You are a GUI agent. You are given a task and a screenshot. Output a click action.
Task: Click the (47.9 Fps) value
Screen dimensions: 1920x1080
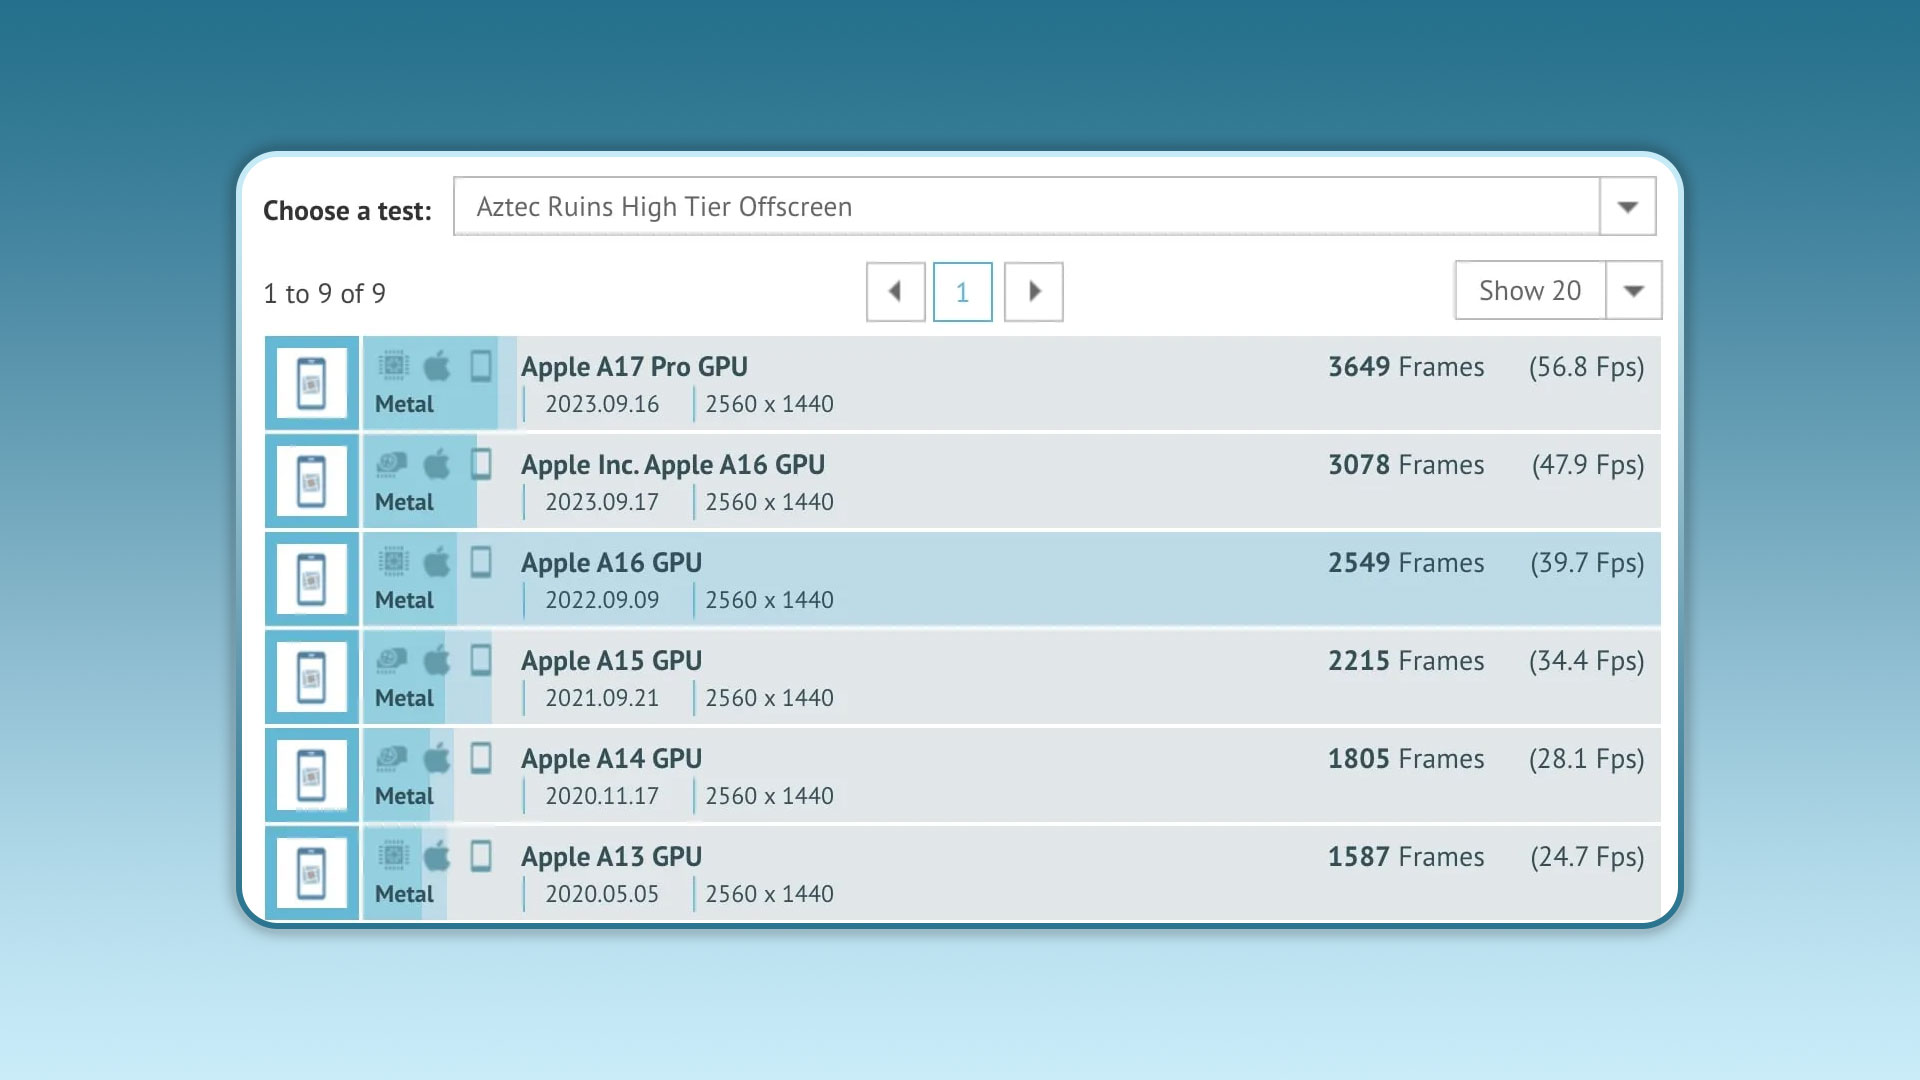(1588, 465)
